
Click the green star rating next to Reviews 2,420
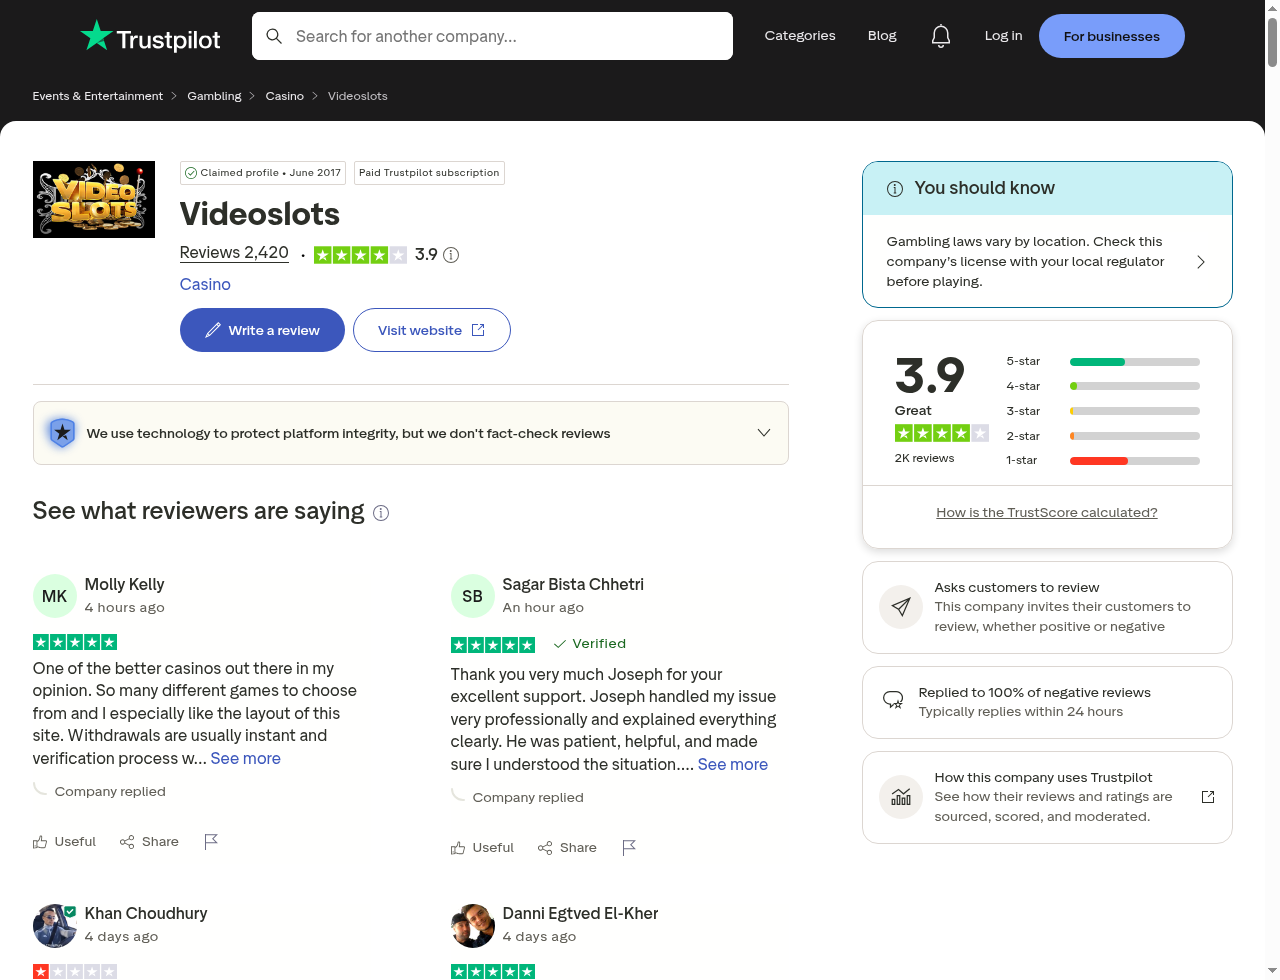pyautogui.click(x=360, y=255)
